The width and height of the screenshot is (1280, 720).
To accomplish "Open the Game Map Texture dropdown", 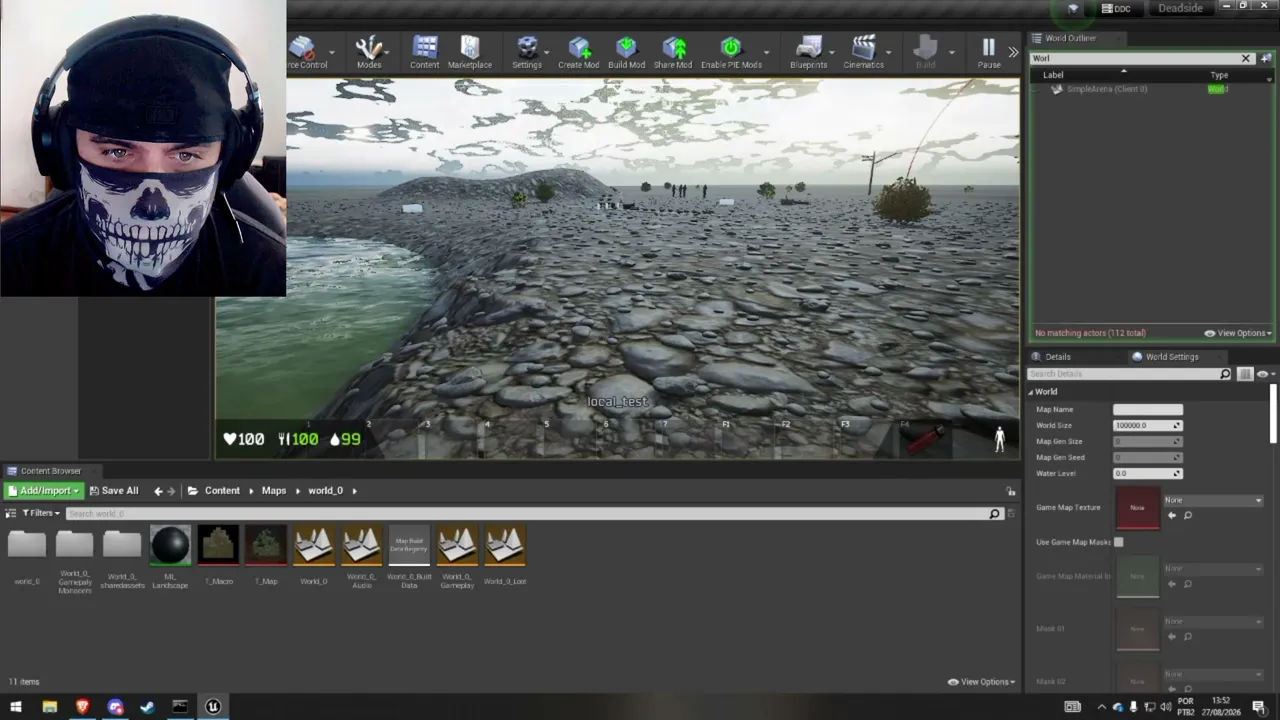I will click(x=1213, y=500).
